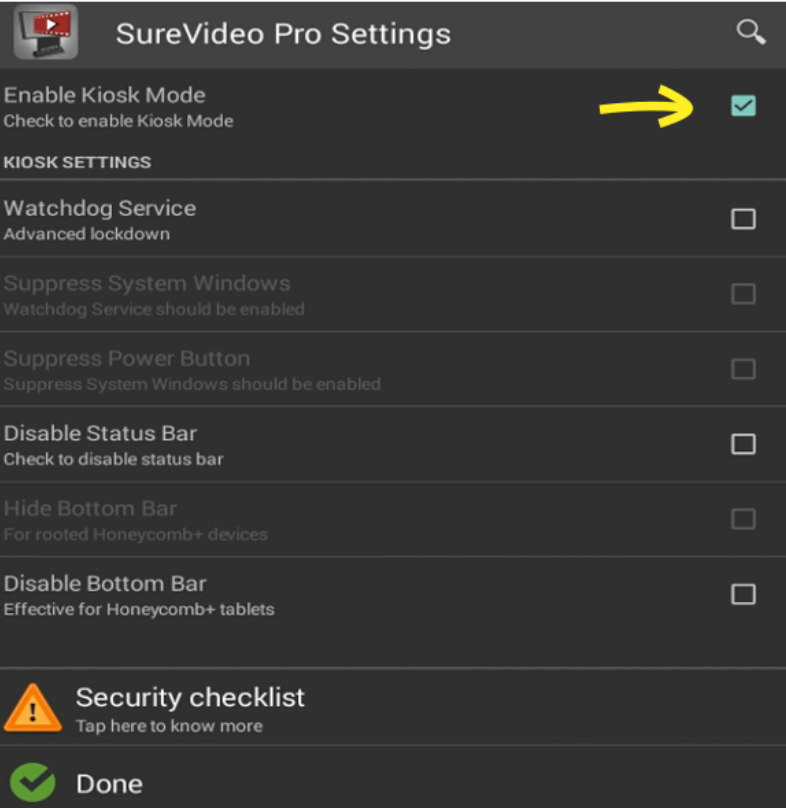The height and width of the screenshot is (808, 786).
Task: Tap the Hide Bottom Bar row text
Action: (x=90, y=509)
